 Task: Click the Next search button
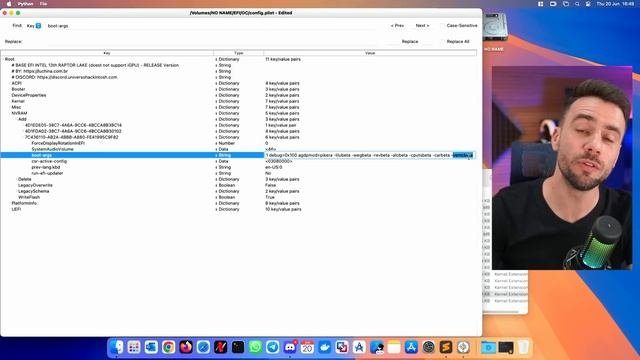tap(422, 26)
